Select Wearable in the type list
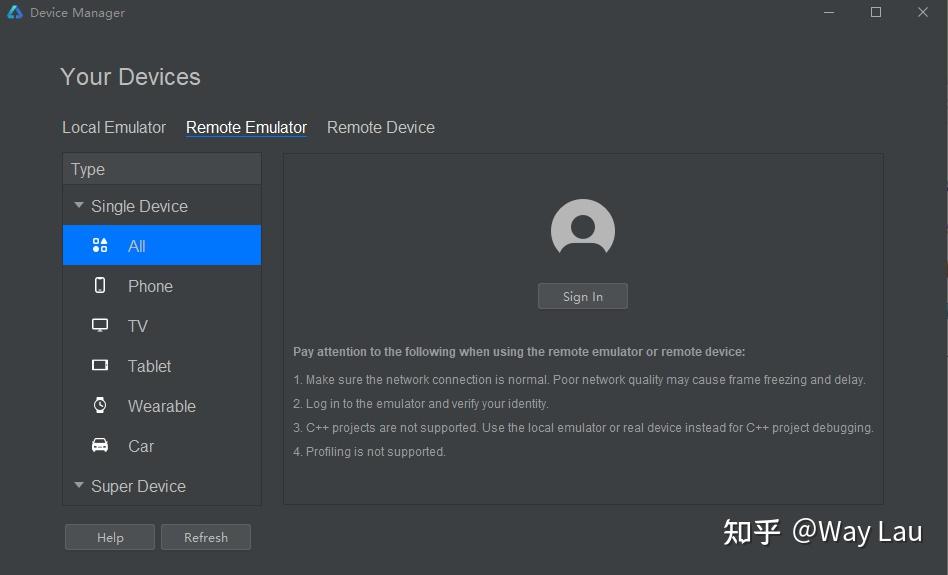The image size is (948, 575). click(162, 406)
